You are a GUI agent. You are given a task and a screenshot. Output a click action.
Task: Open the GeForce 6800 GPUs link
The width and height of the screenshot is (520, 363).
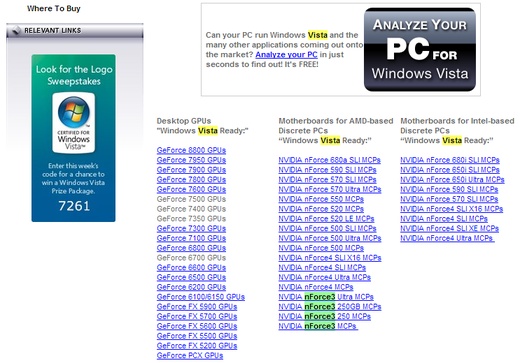coord(191,248)
